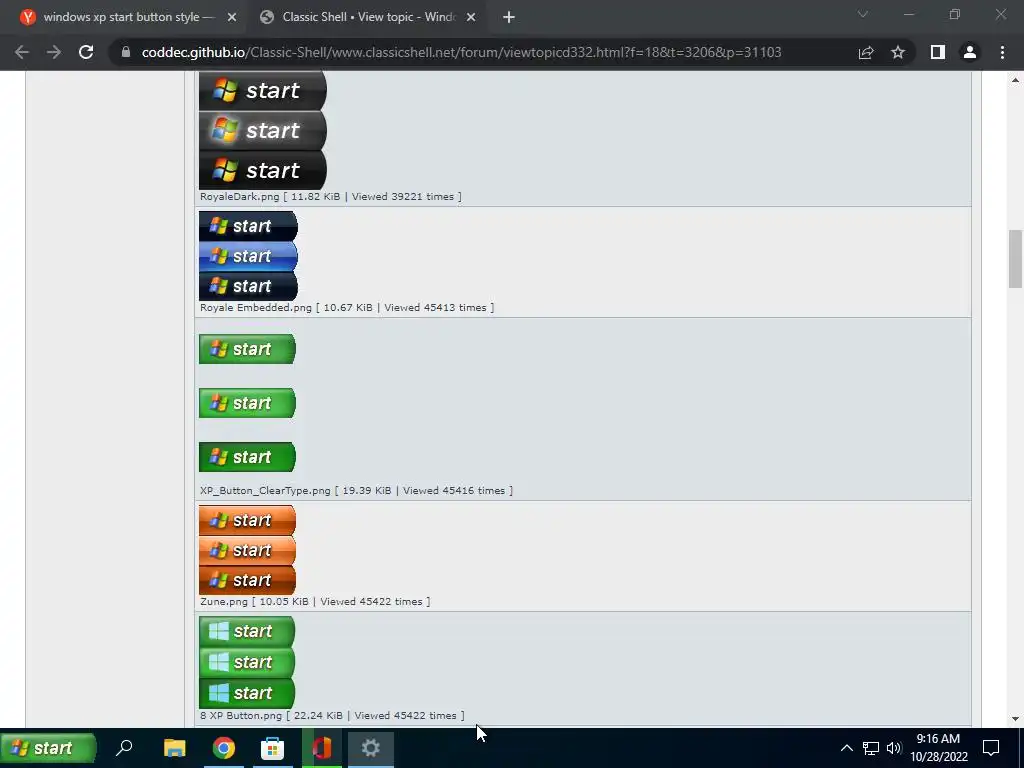
Task: Open Microsoft Store from the taskbar
Action: tap(272, 748)
